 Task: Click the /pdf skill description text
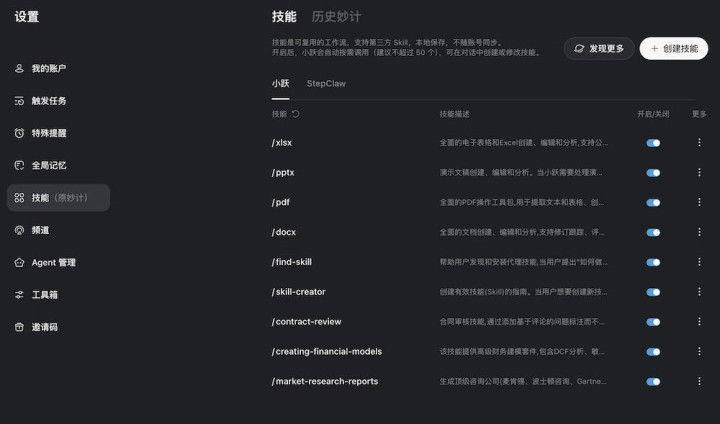pos(522,203)
